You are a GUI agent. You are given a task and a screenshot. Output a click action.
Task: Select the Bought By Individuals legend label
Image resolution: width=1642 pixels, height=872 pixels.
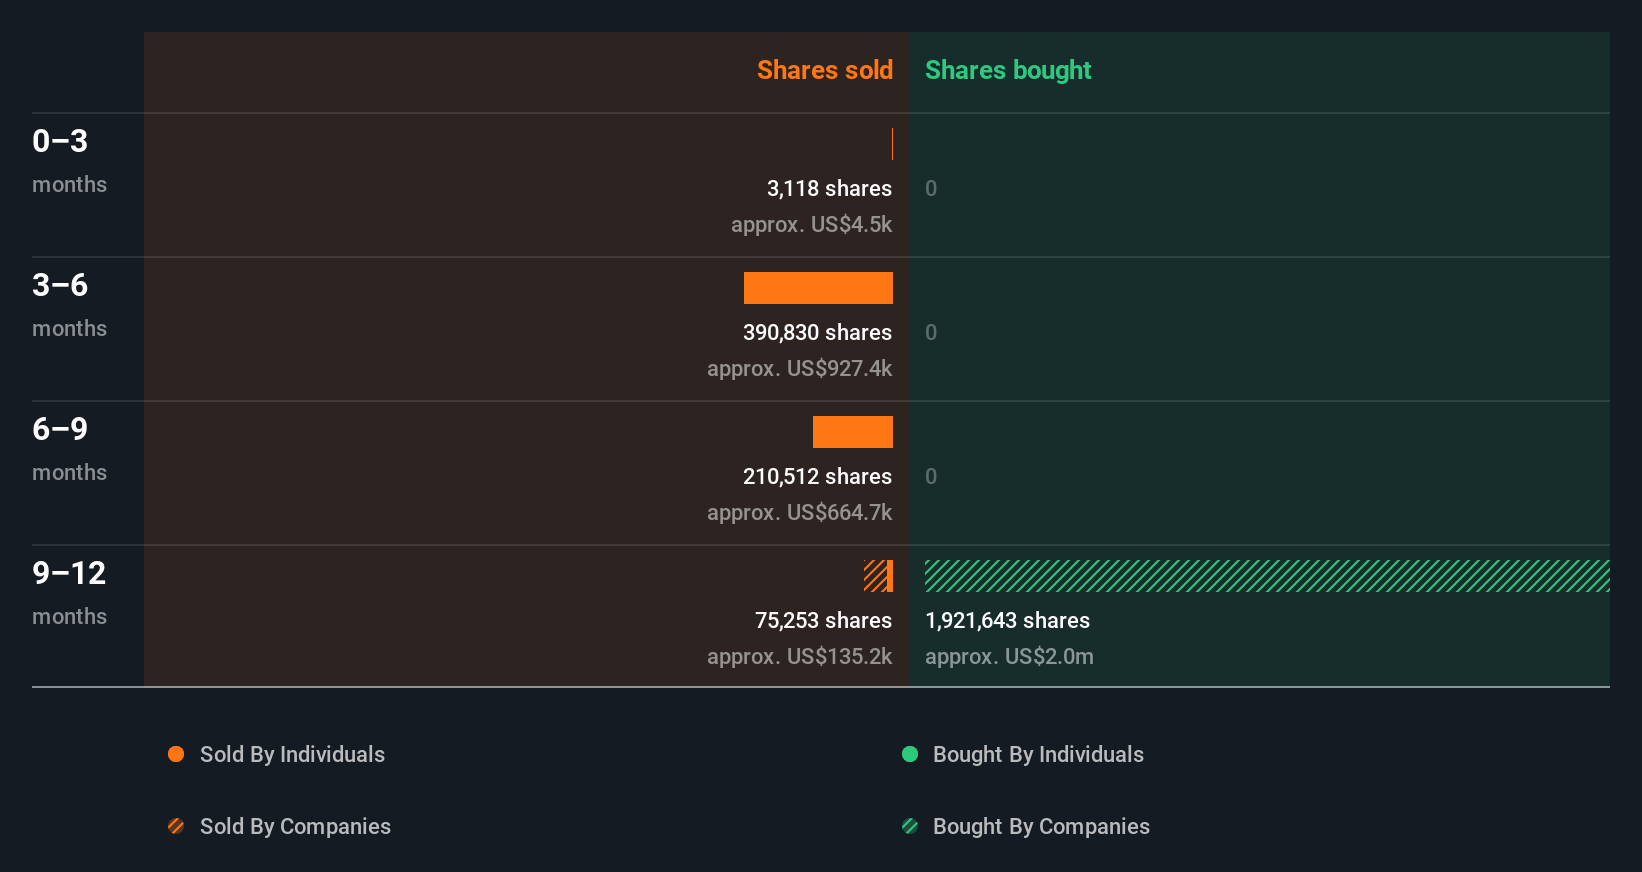(1038, 754)
